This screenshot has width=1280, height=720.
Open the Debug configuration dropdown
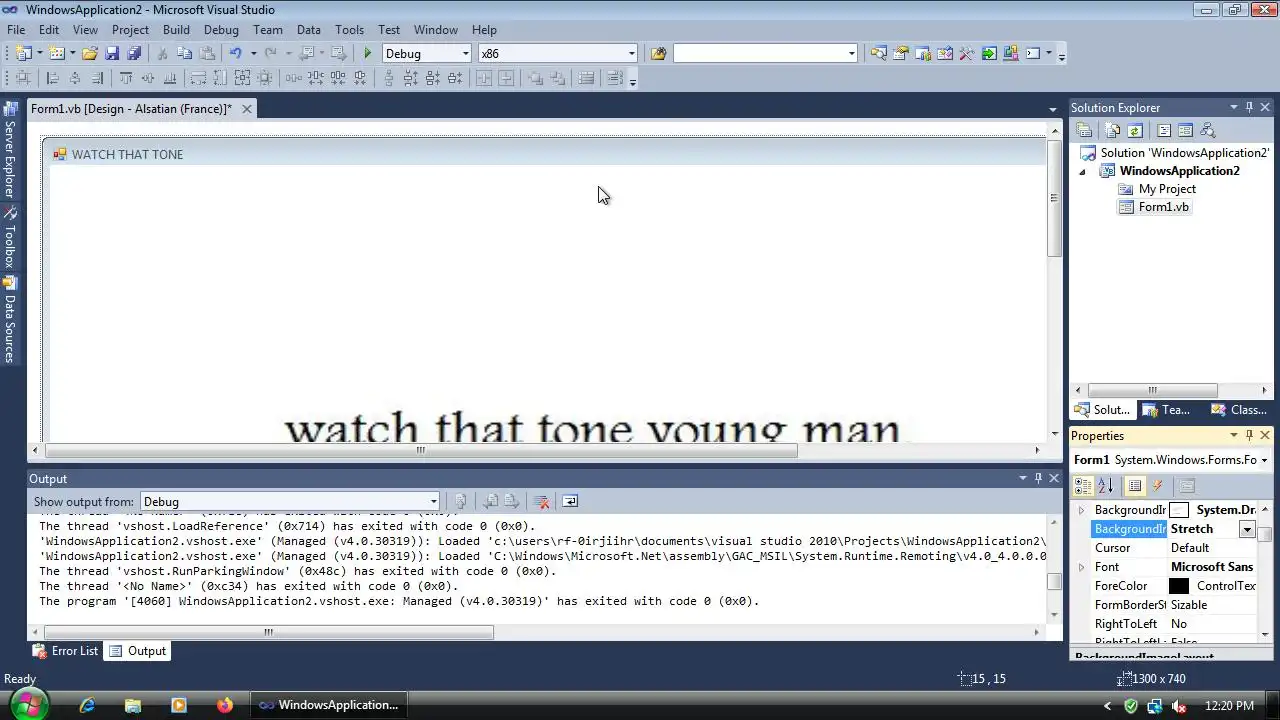(465, 53)
